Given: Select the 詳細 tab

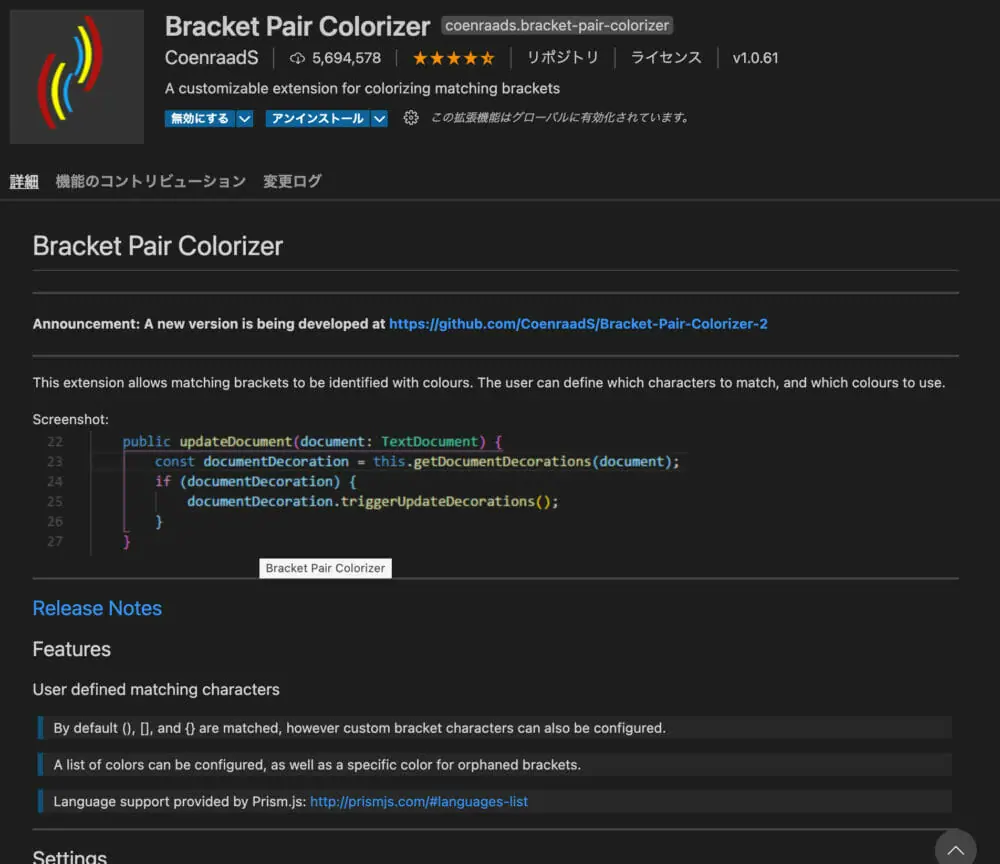Looking at the screenshot, I should (x=24, y=181).
